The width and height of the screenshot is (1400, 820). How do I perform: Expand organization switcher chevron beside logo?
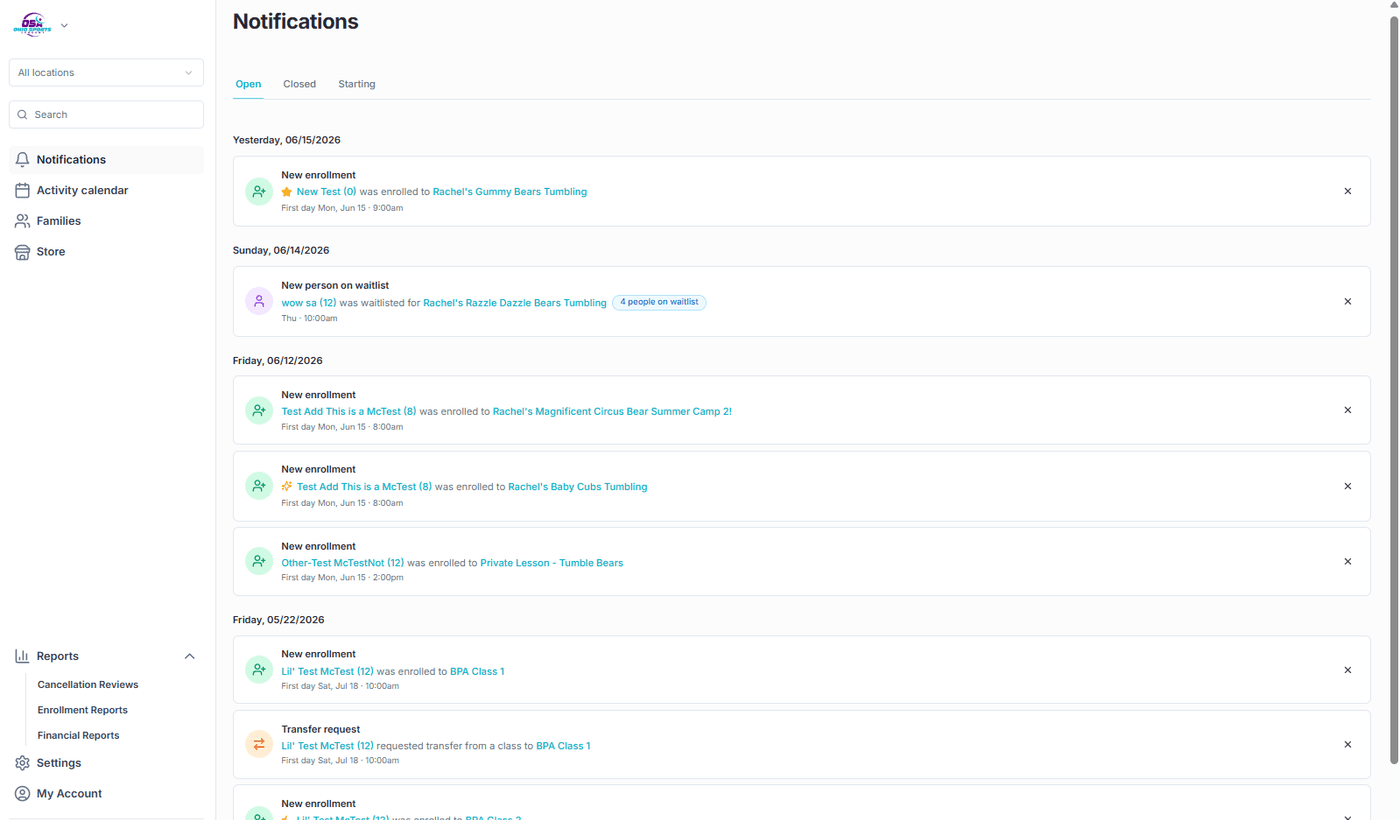point(64,26)
